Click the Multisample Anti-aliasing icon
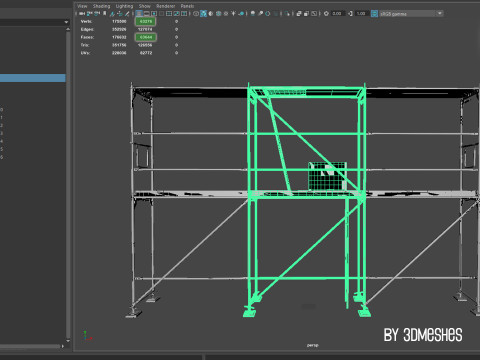Screen dimensions: 480x360 (268, 14)
